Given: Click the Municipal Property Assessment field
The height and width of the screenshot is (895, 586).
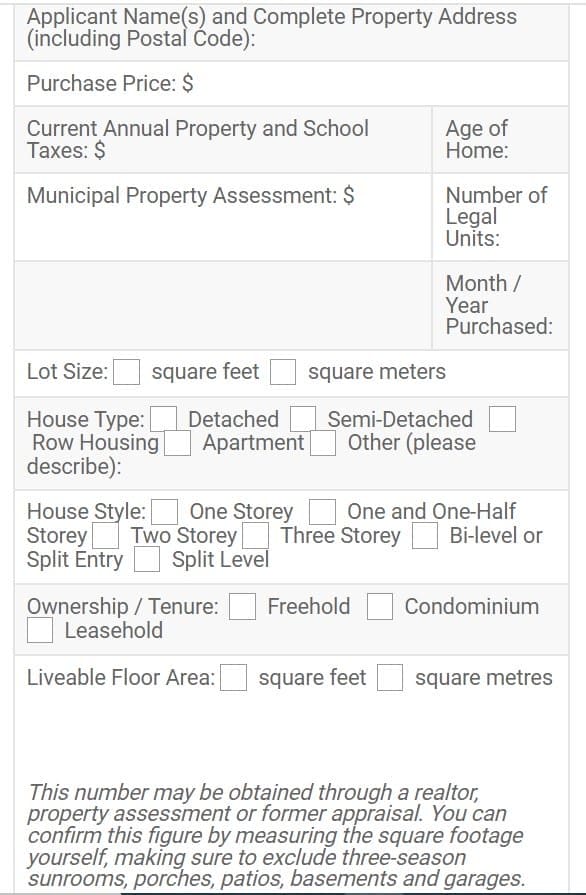Looking at the screenshot, I should 223,217.
